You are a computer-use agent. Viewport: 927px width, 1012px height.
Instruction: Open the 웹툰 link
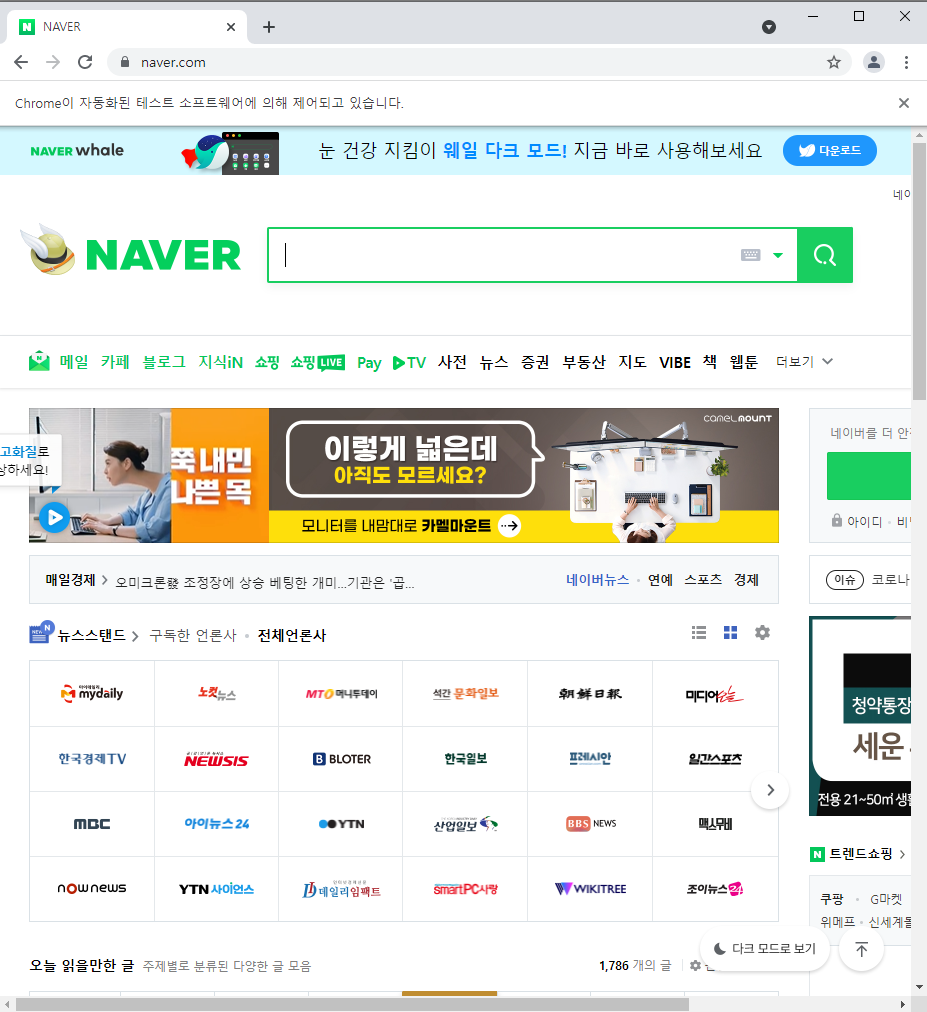pyautogui.click(x=744, y=362)
